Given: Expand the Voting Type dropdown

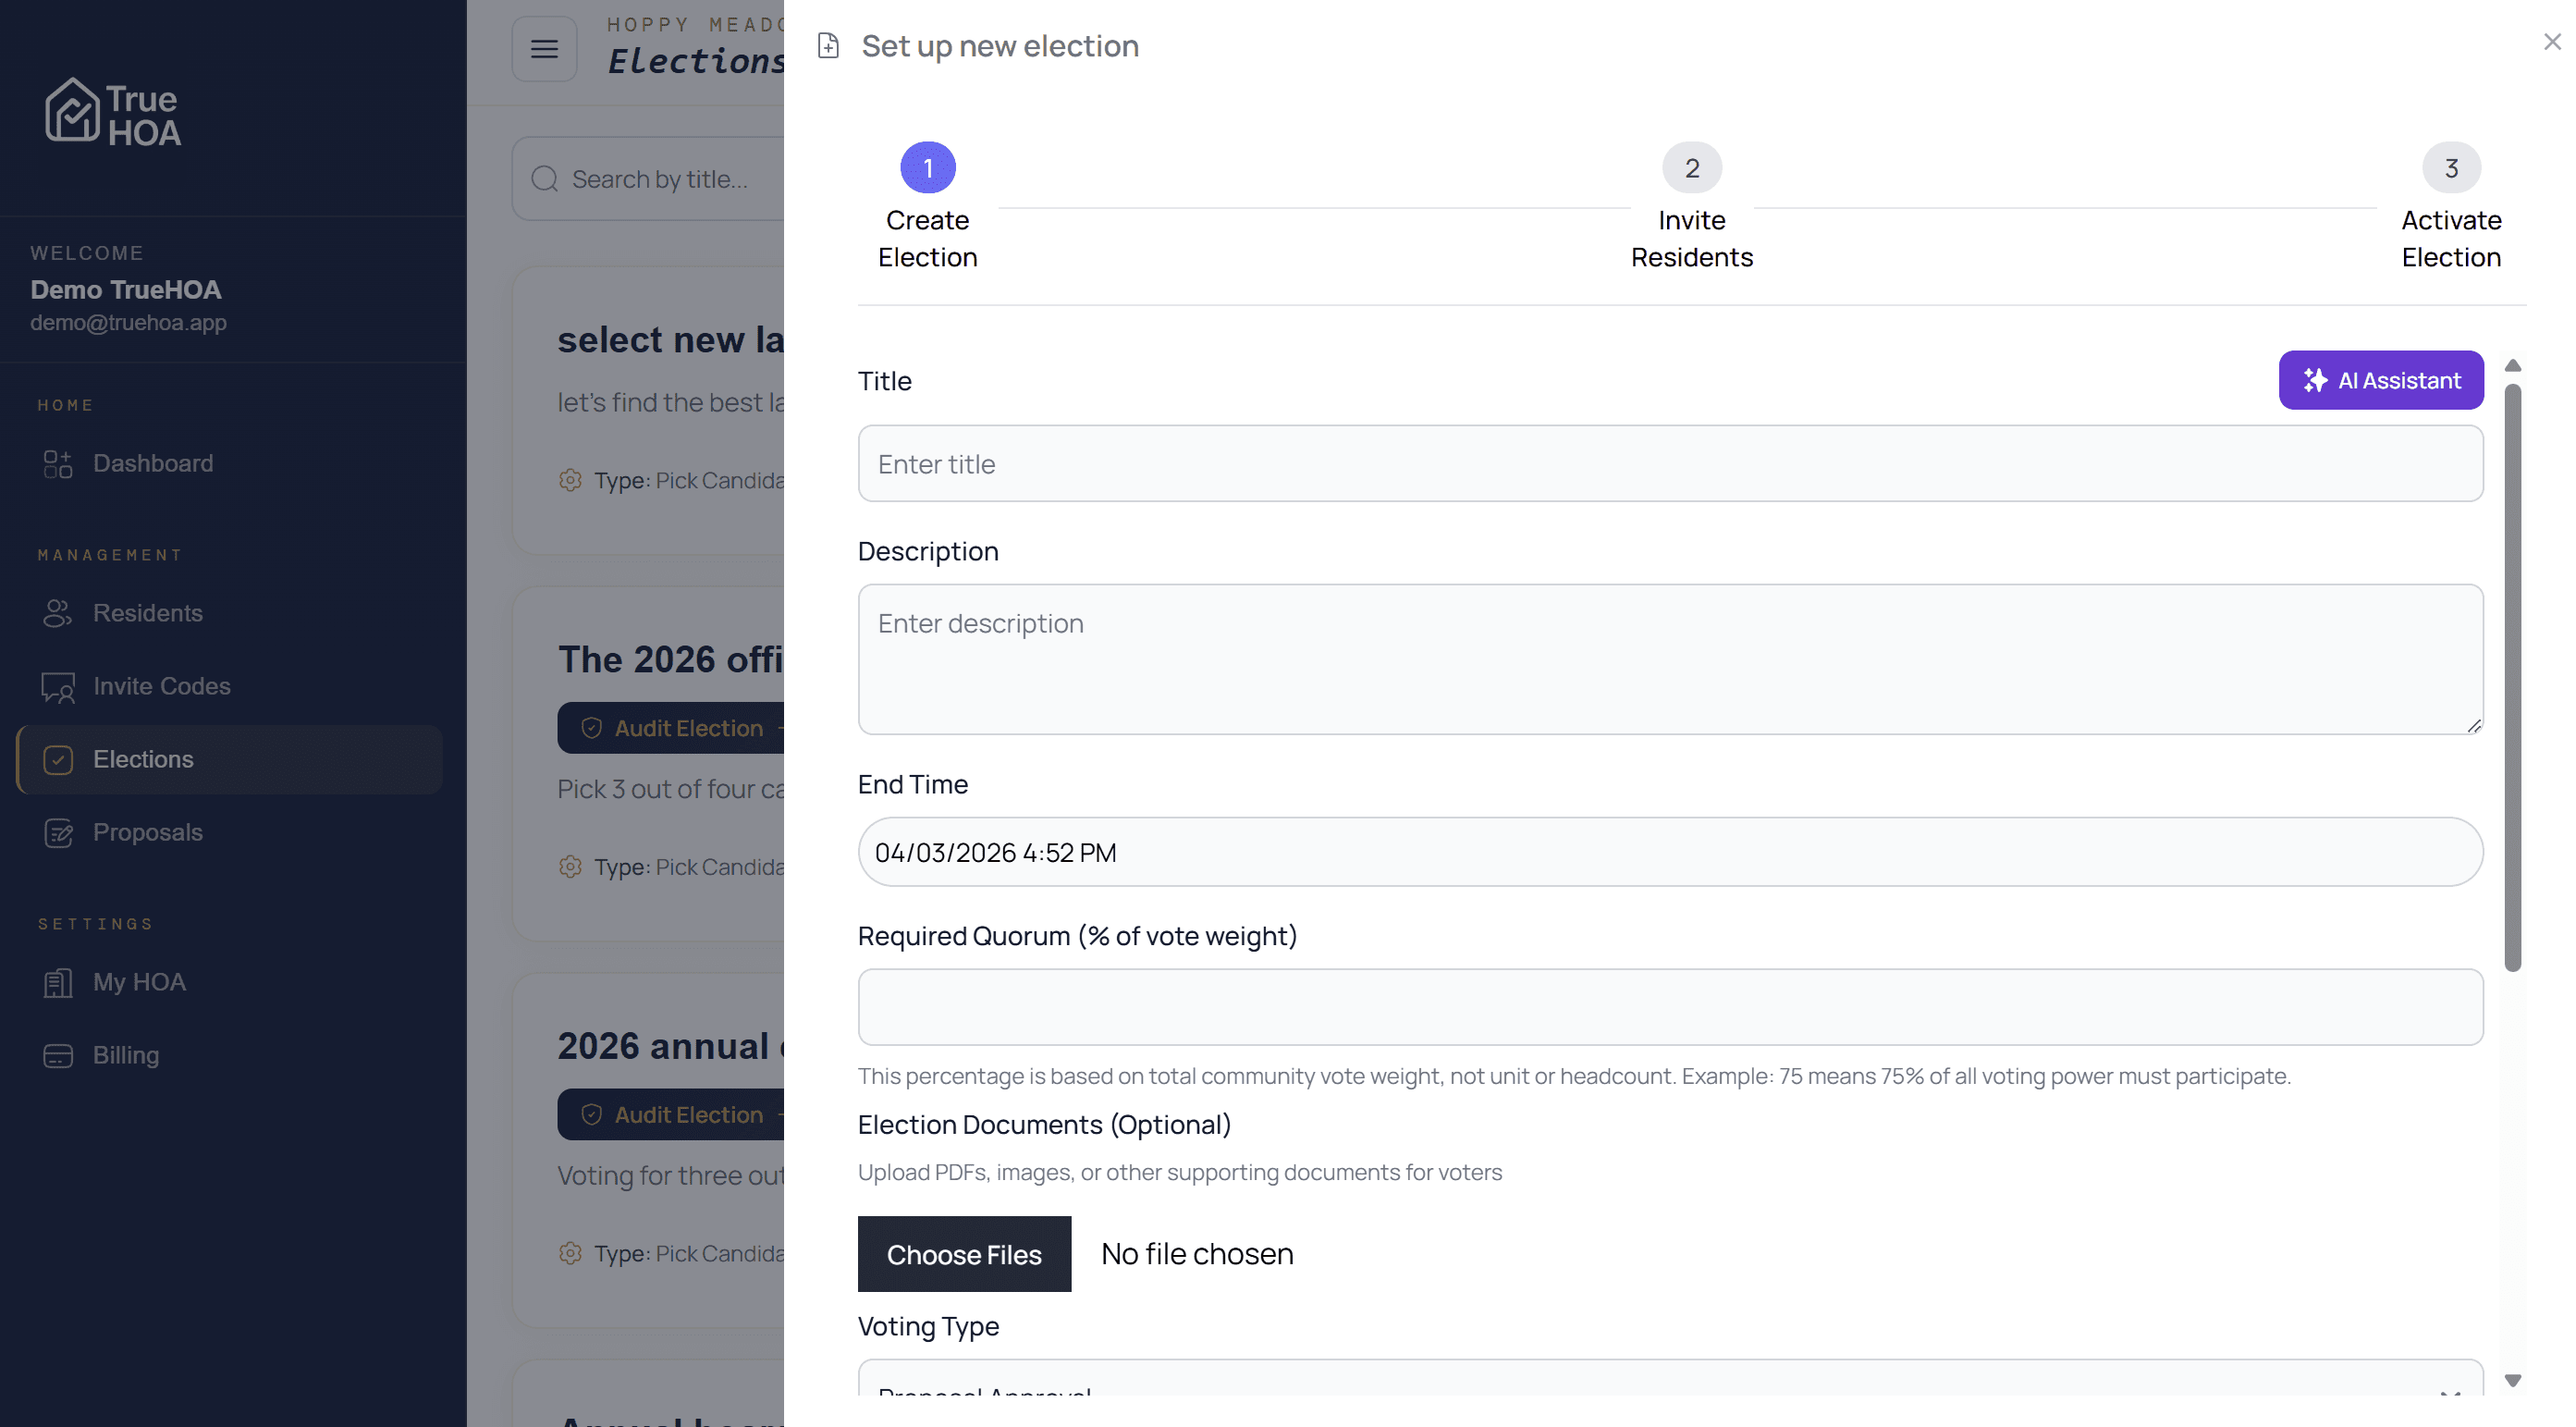Looking at the screenshot, I should 1670,1385.
